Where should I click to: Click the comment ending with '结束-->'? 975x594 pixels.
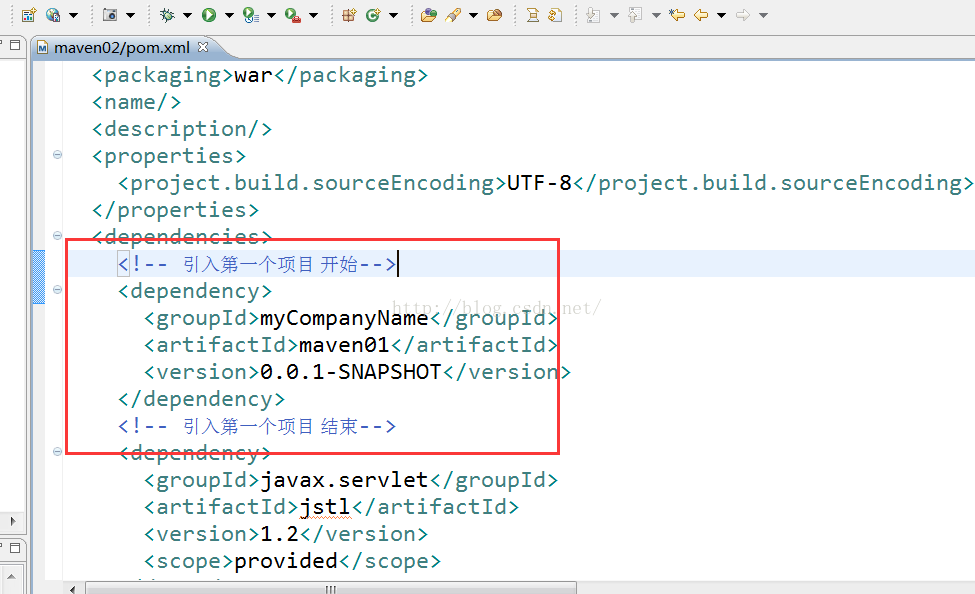pos(257,426)
